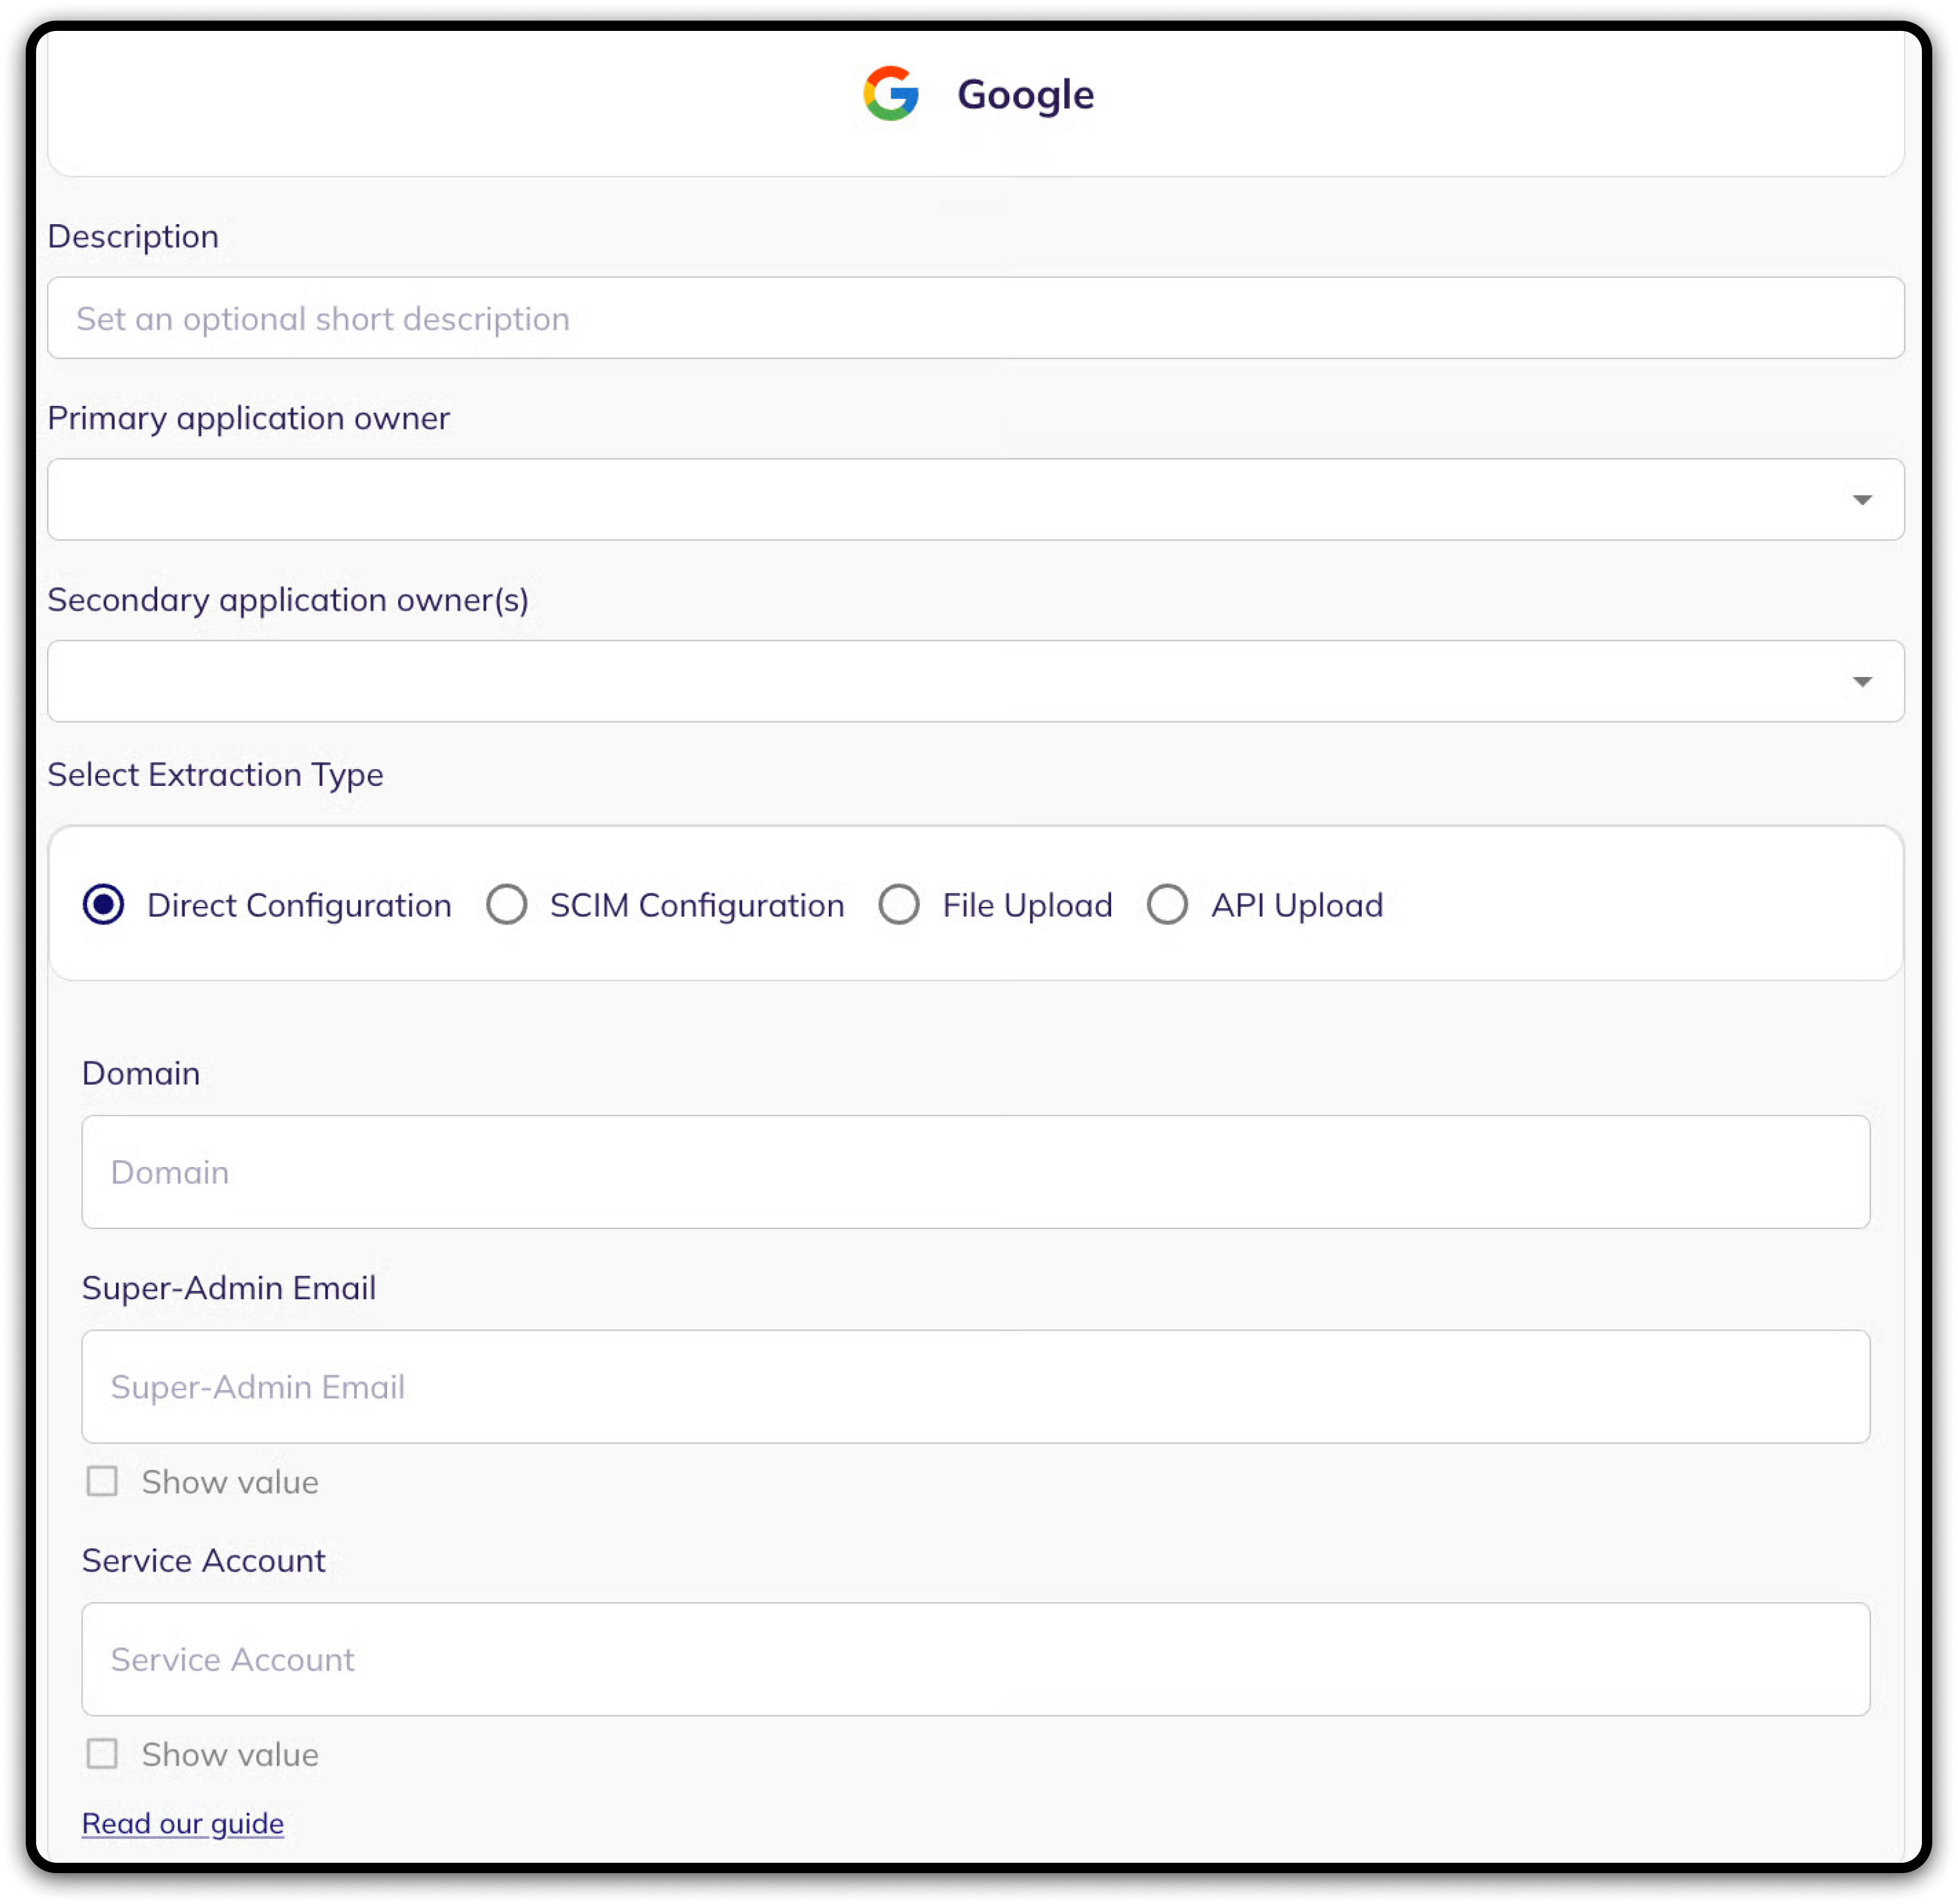Focus the Super-Admin Email input
Image resolution: width=1958 pixels, height=1904 pixels.
pos(975,1387)
